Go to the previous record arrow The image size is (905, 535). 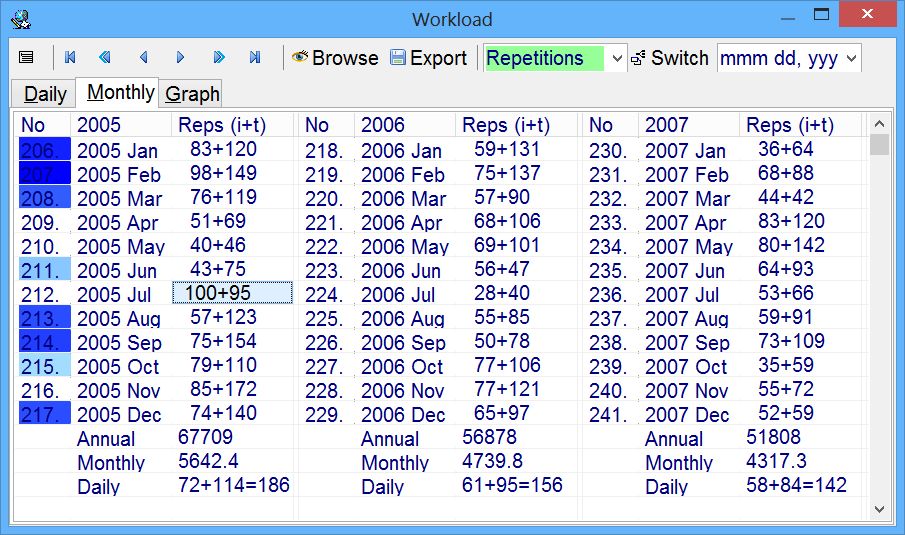pyautogui.click(x=143, y=58)
